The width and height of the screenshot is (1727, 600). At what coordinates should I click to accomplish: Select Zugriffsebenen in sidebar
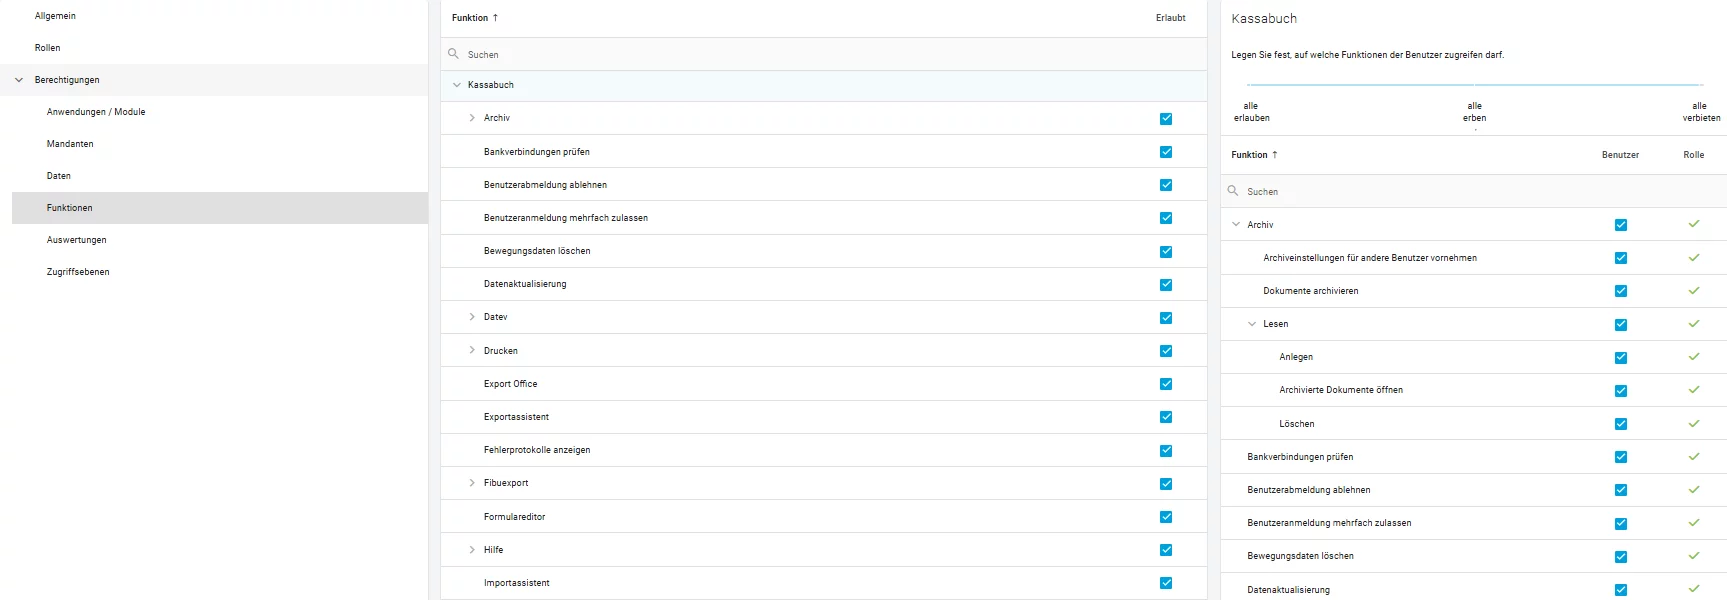click(x=78, y=272)
